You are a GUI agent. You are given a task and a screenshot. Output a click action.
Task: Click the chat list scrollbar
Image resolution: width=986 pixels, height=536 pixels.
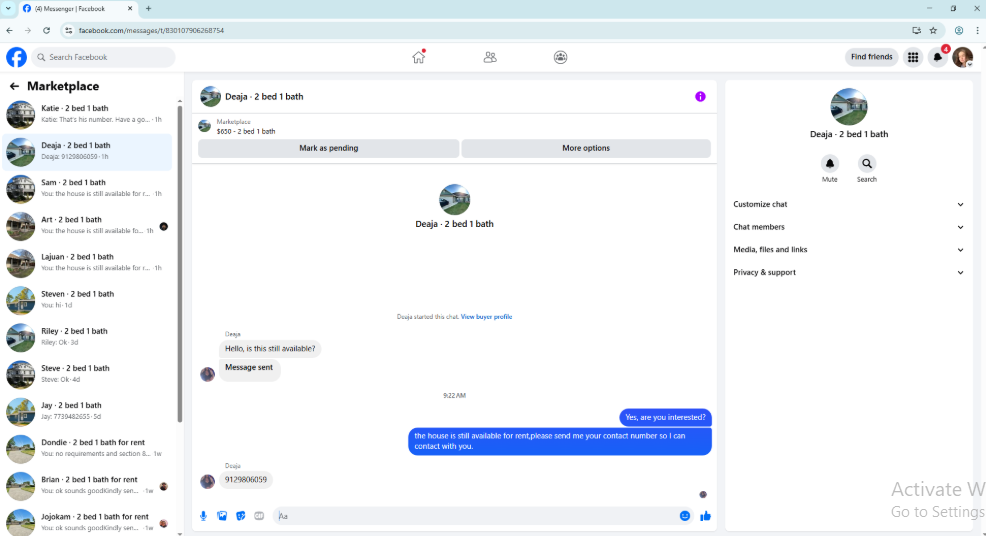180,264
